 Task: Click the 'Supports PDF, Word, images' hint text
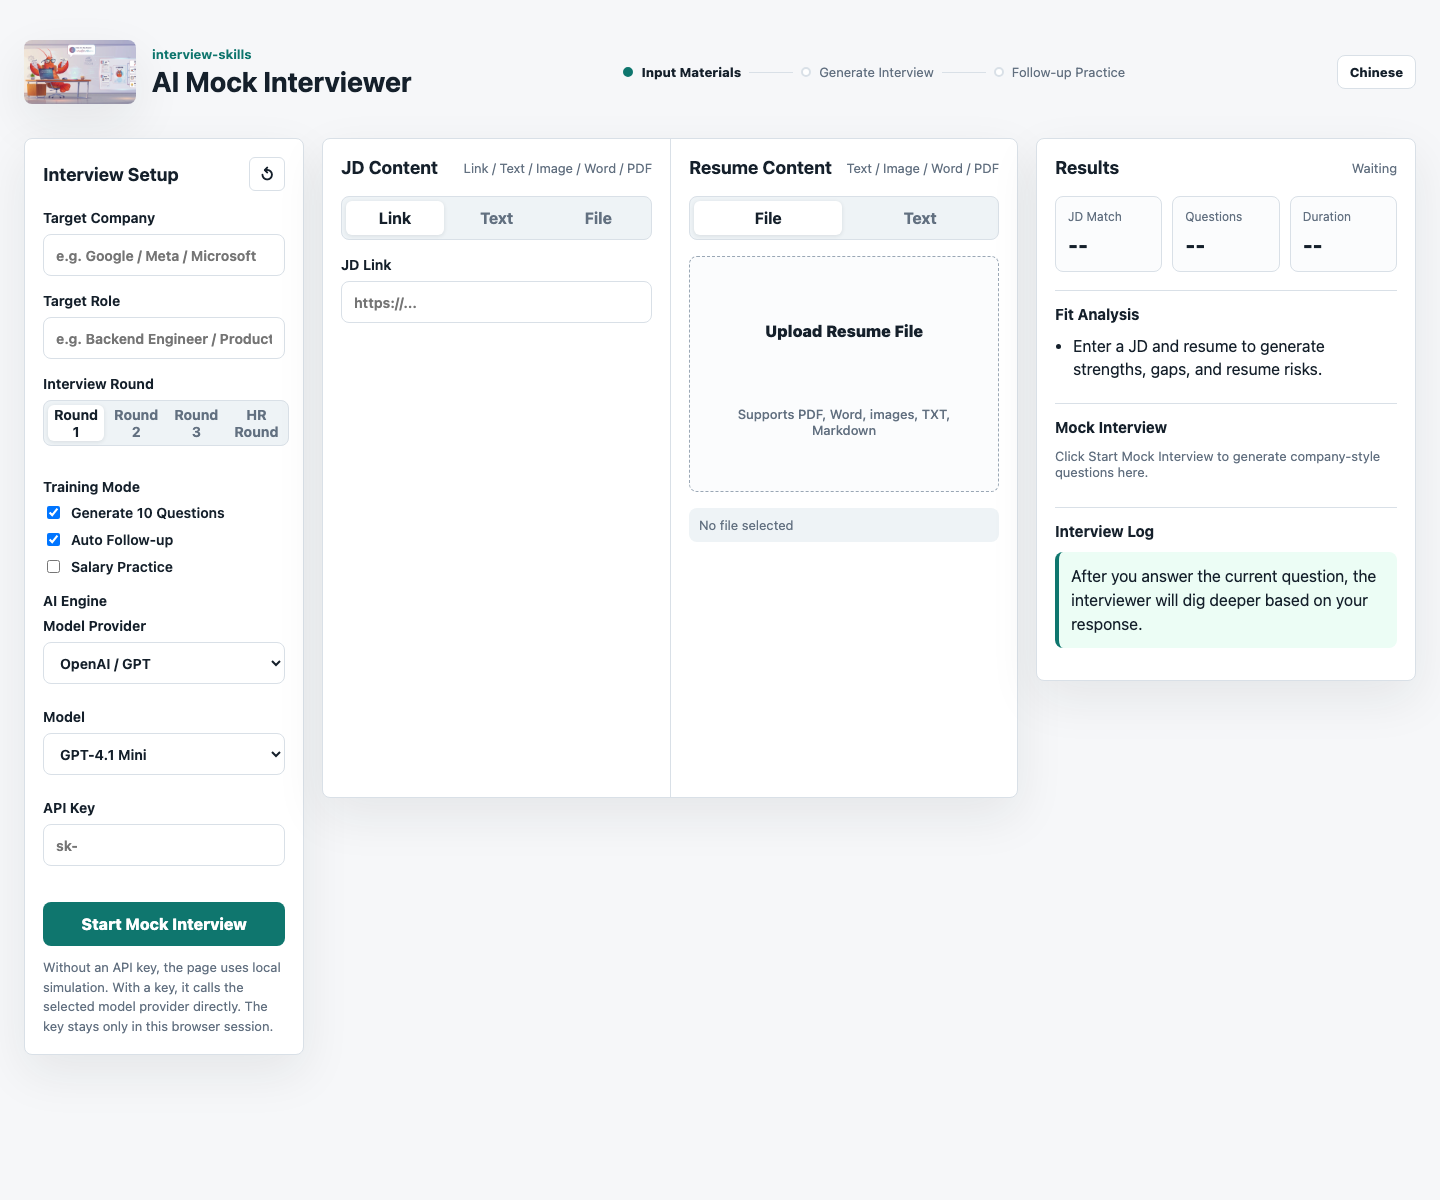pos(844,422)
